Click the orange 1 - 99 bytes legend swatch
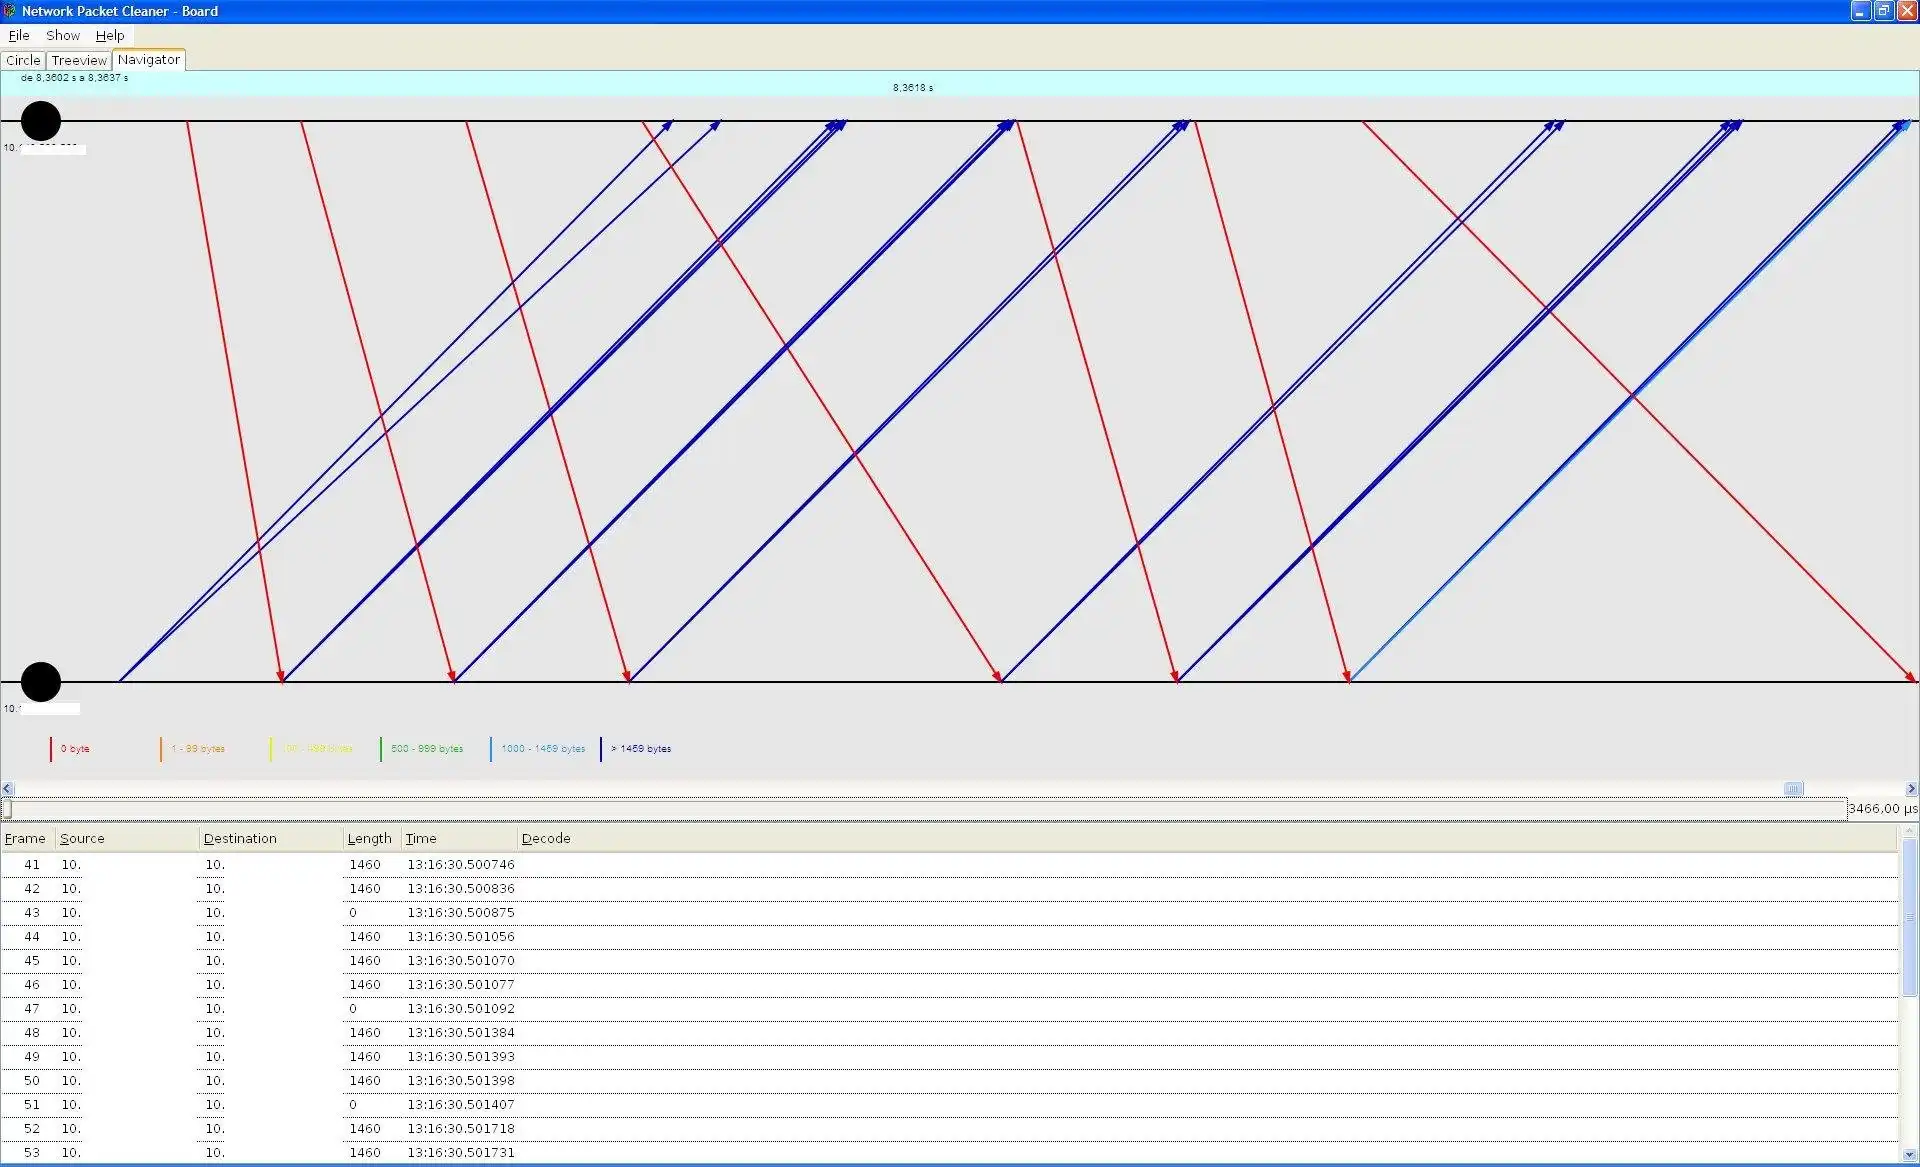The image size is (1920, 1167). (161, 749)
